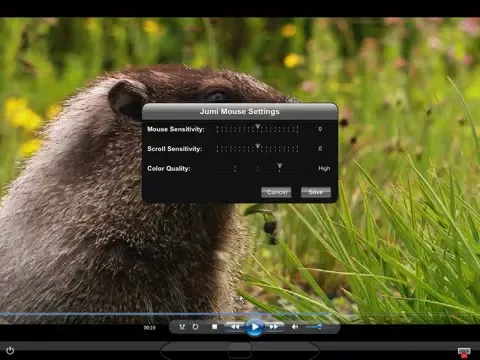Toggle shuffle in the media player
This screenshot has width=480, height=360.
click(182, 327)
